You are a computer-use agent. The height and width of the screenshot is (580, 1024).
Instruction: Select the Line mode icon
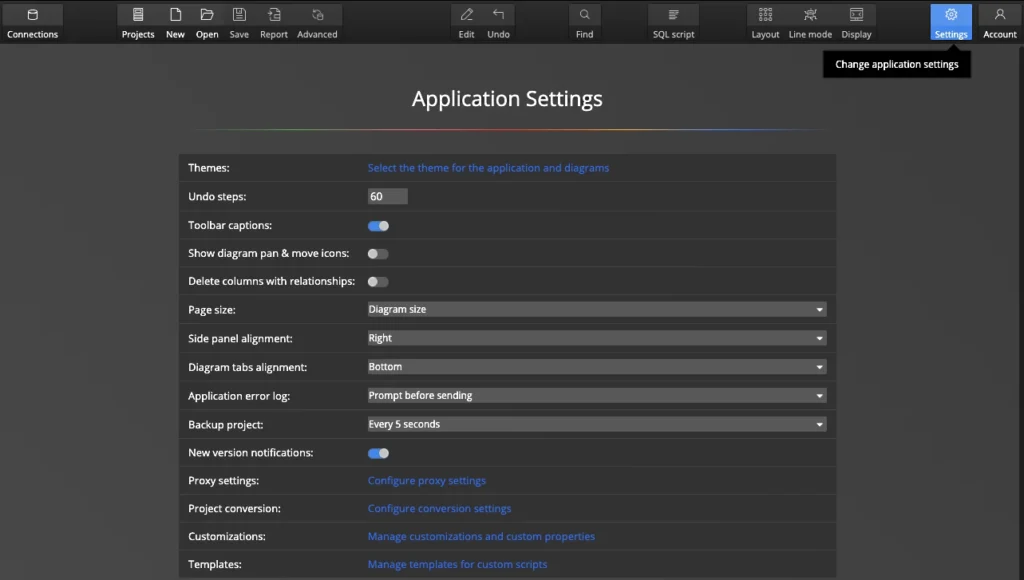click(810, 16)
